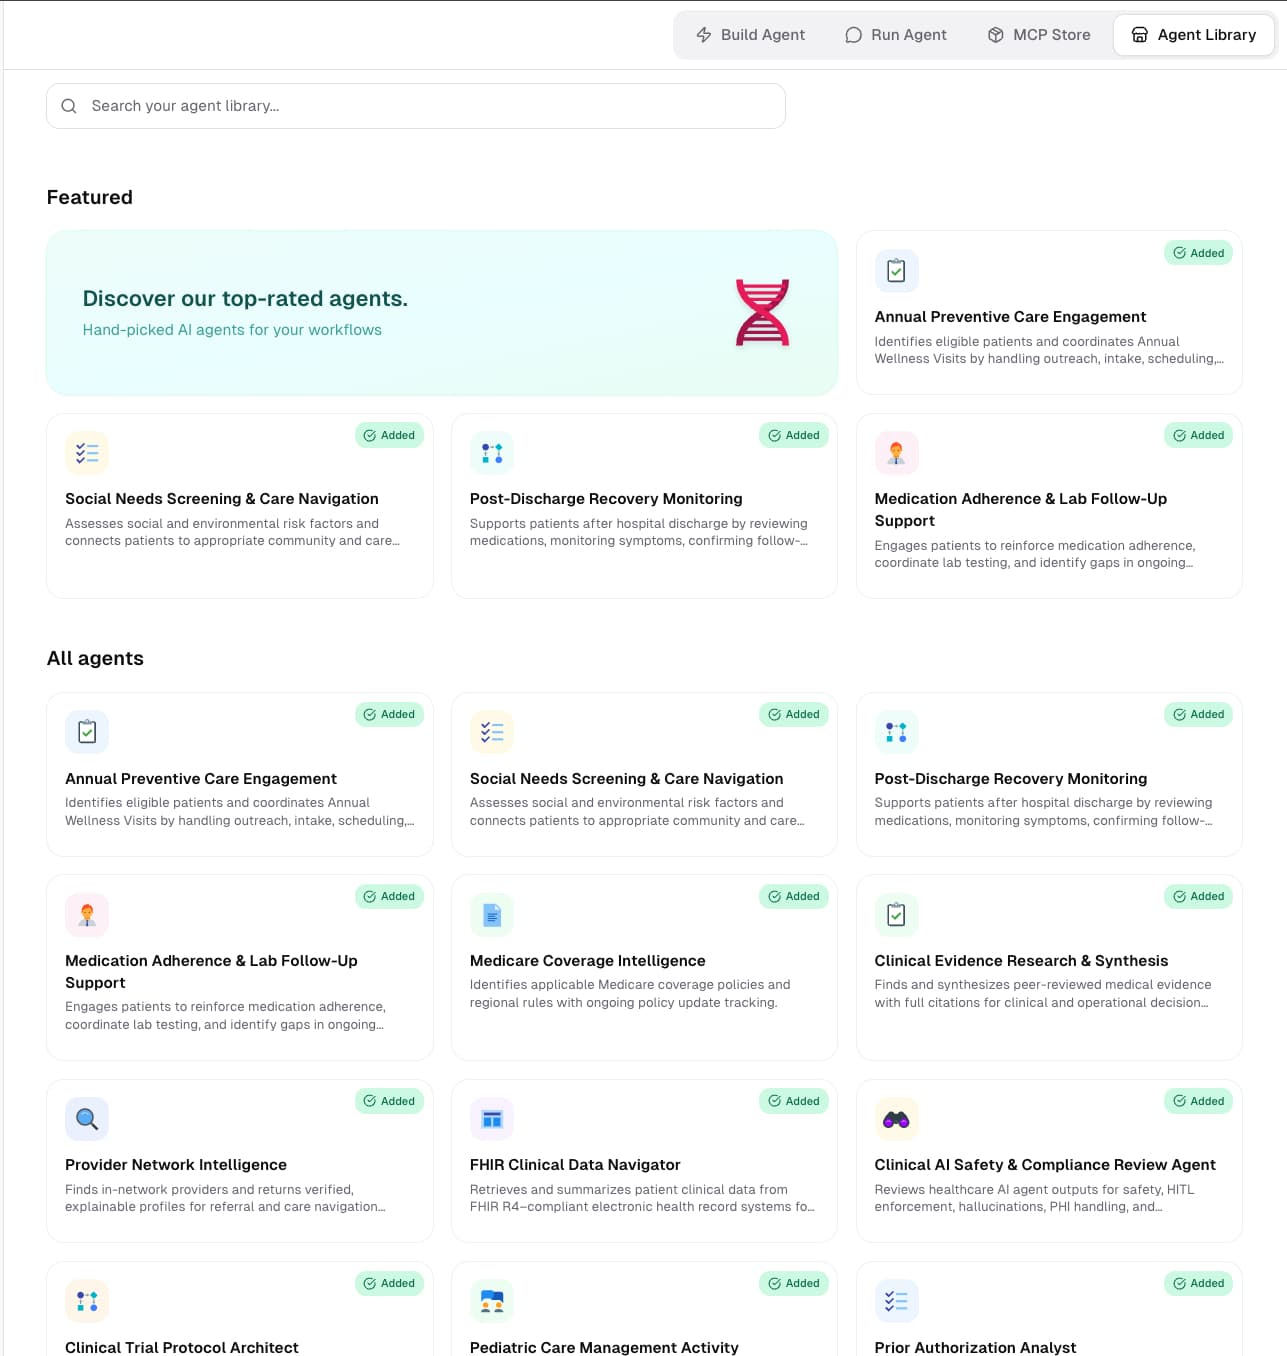Viewport: 1287px width, 1356px height.
Task: Click the FHIR Clinical Data Navigator icon
Action: coord(492,1119)
